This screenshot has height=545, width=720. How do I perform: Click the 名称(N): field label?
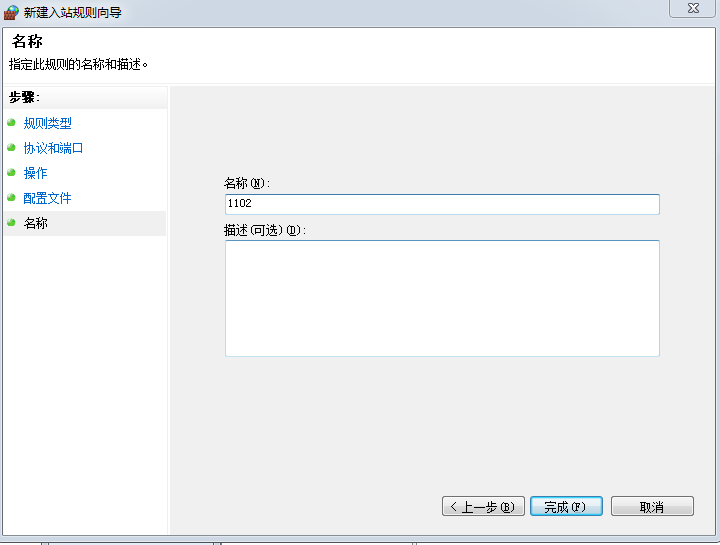coord(247,183)
